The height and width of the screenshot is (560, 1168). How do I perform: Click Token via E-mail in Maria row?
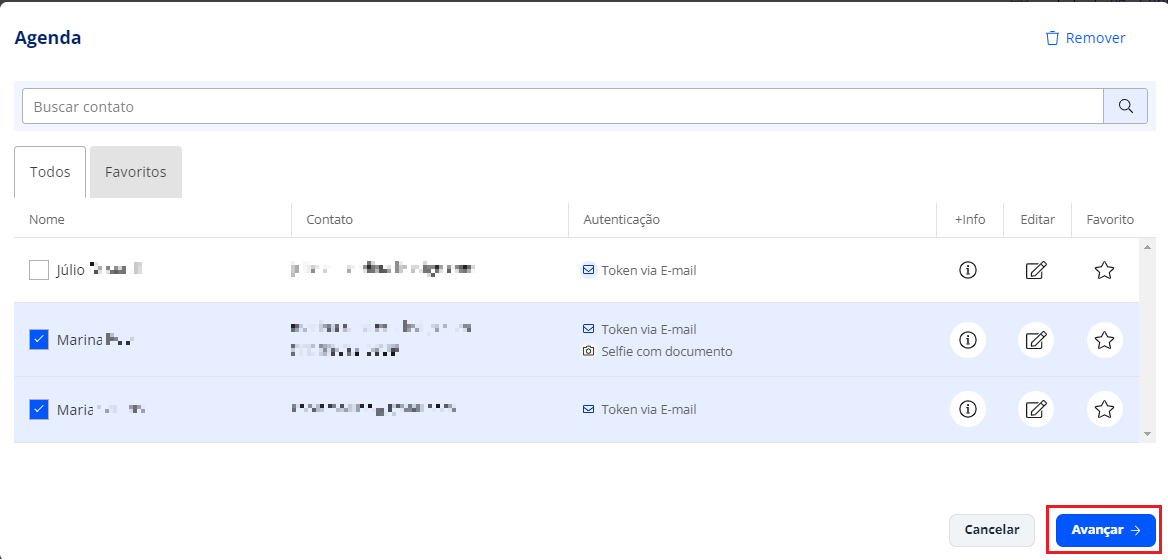point(649,410)
